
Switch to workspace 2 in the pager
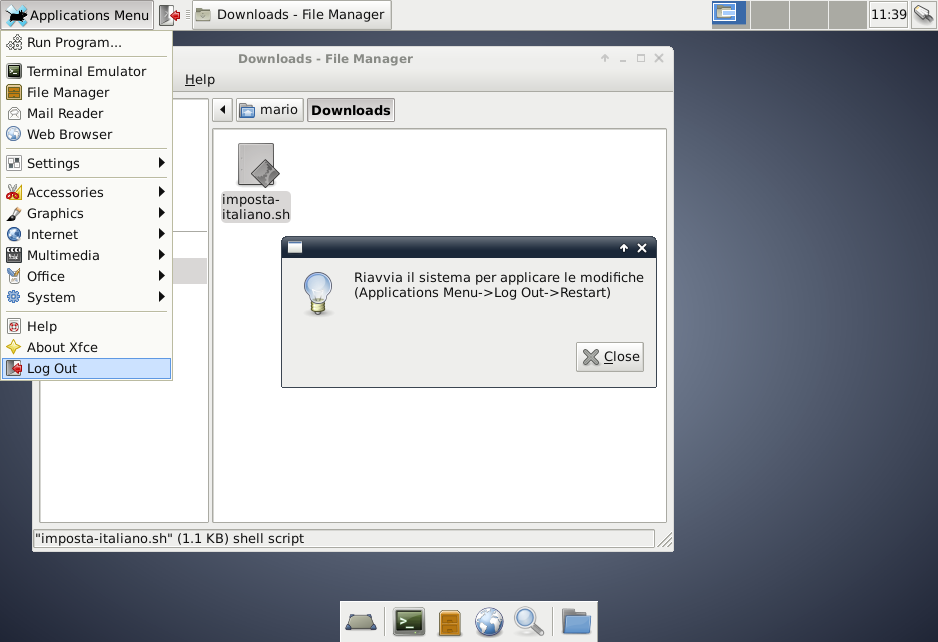[769, 14]
